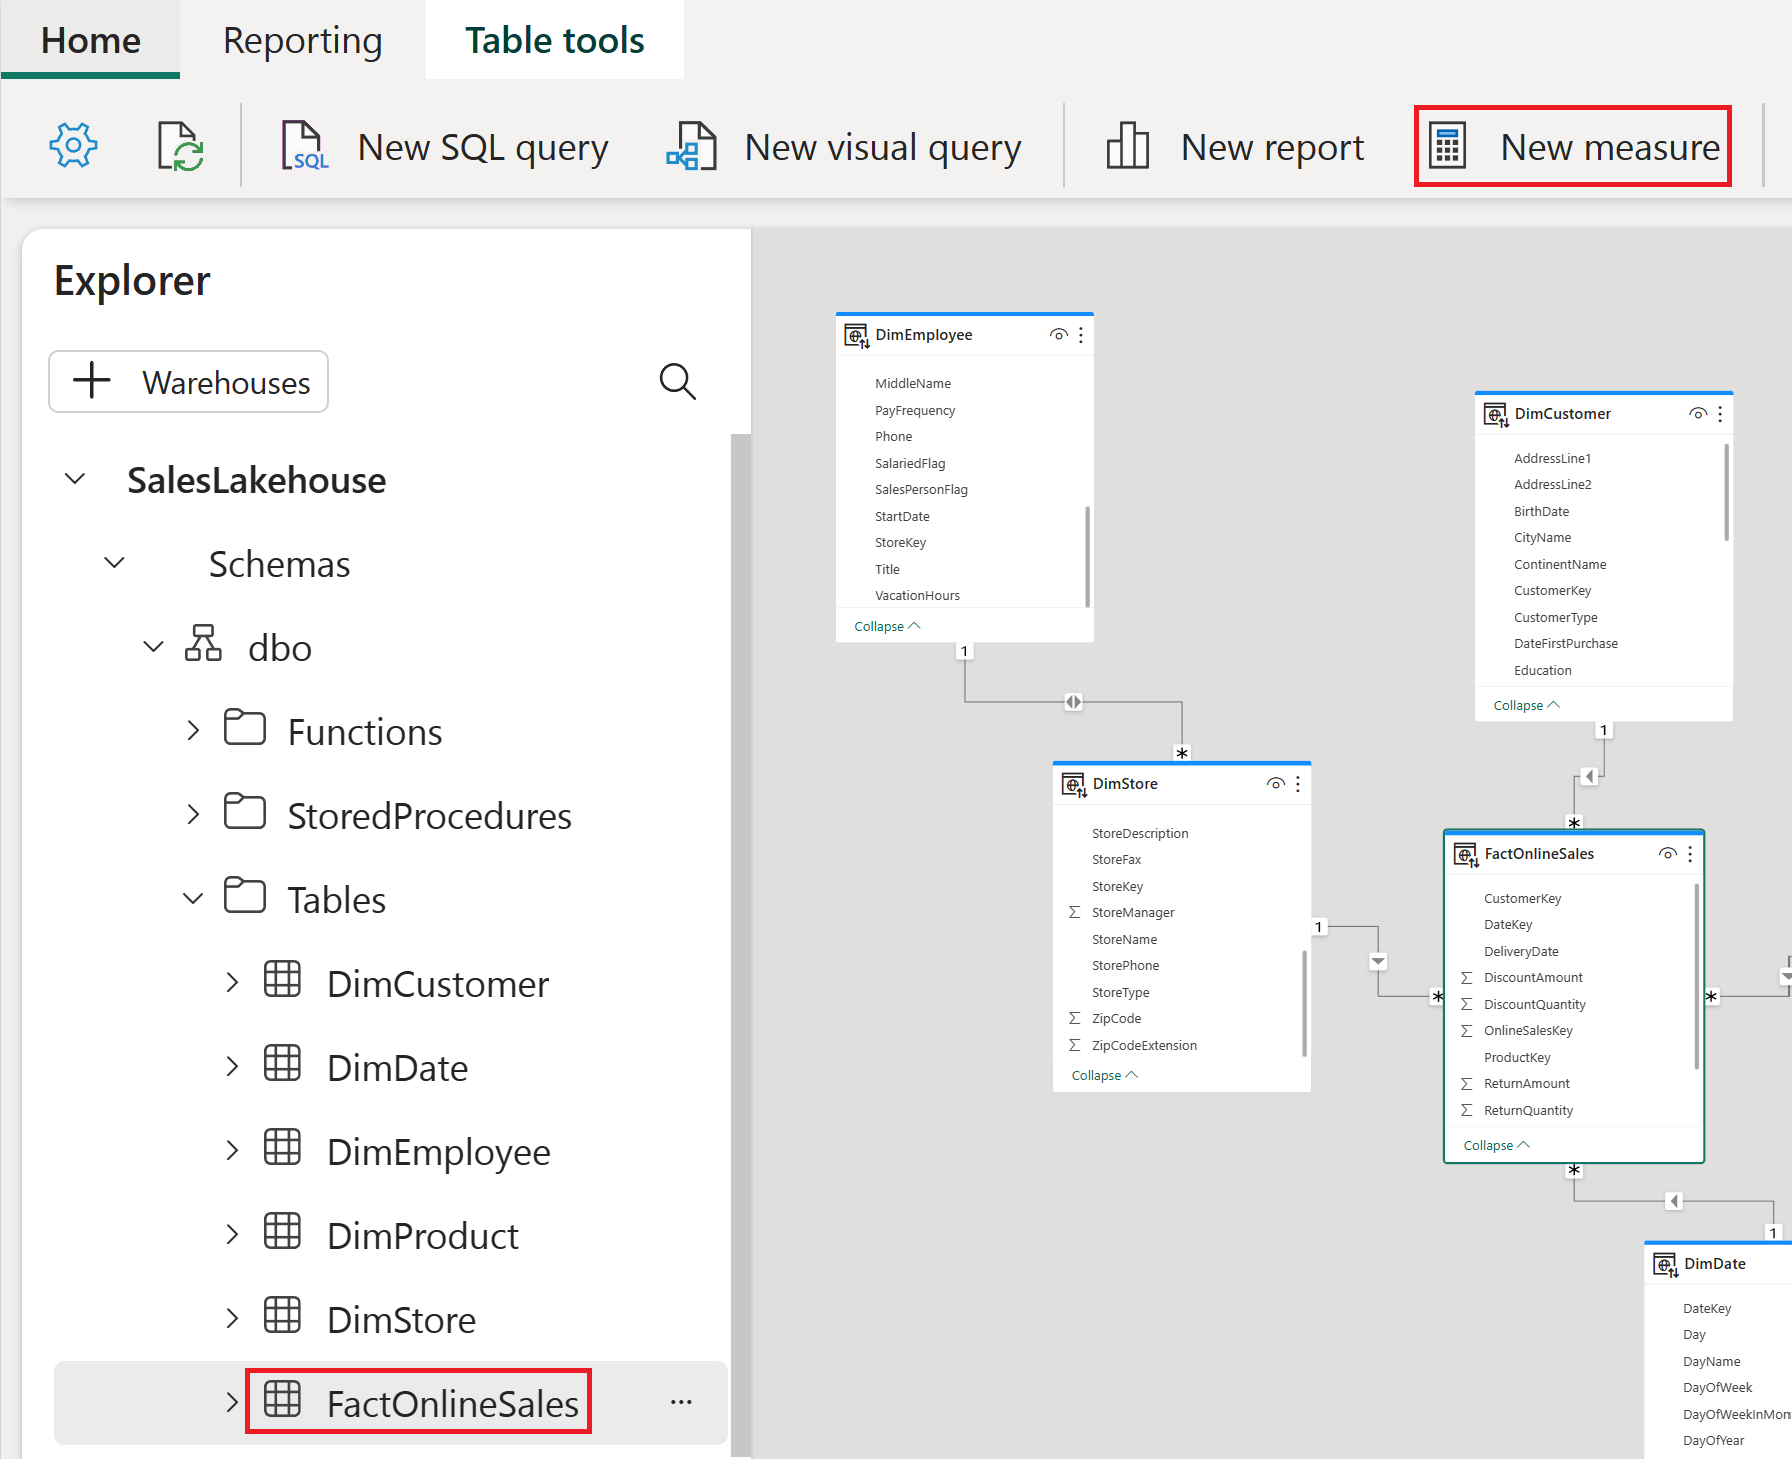Switch to the Reporting tab
Image resolution: width=1792 pixels, height=1459 pixels.
click(x=303, y=40)
